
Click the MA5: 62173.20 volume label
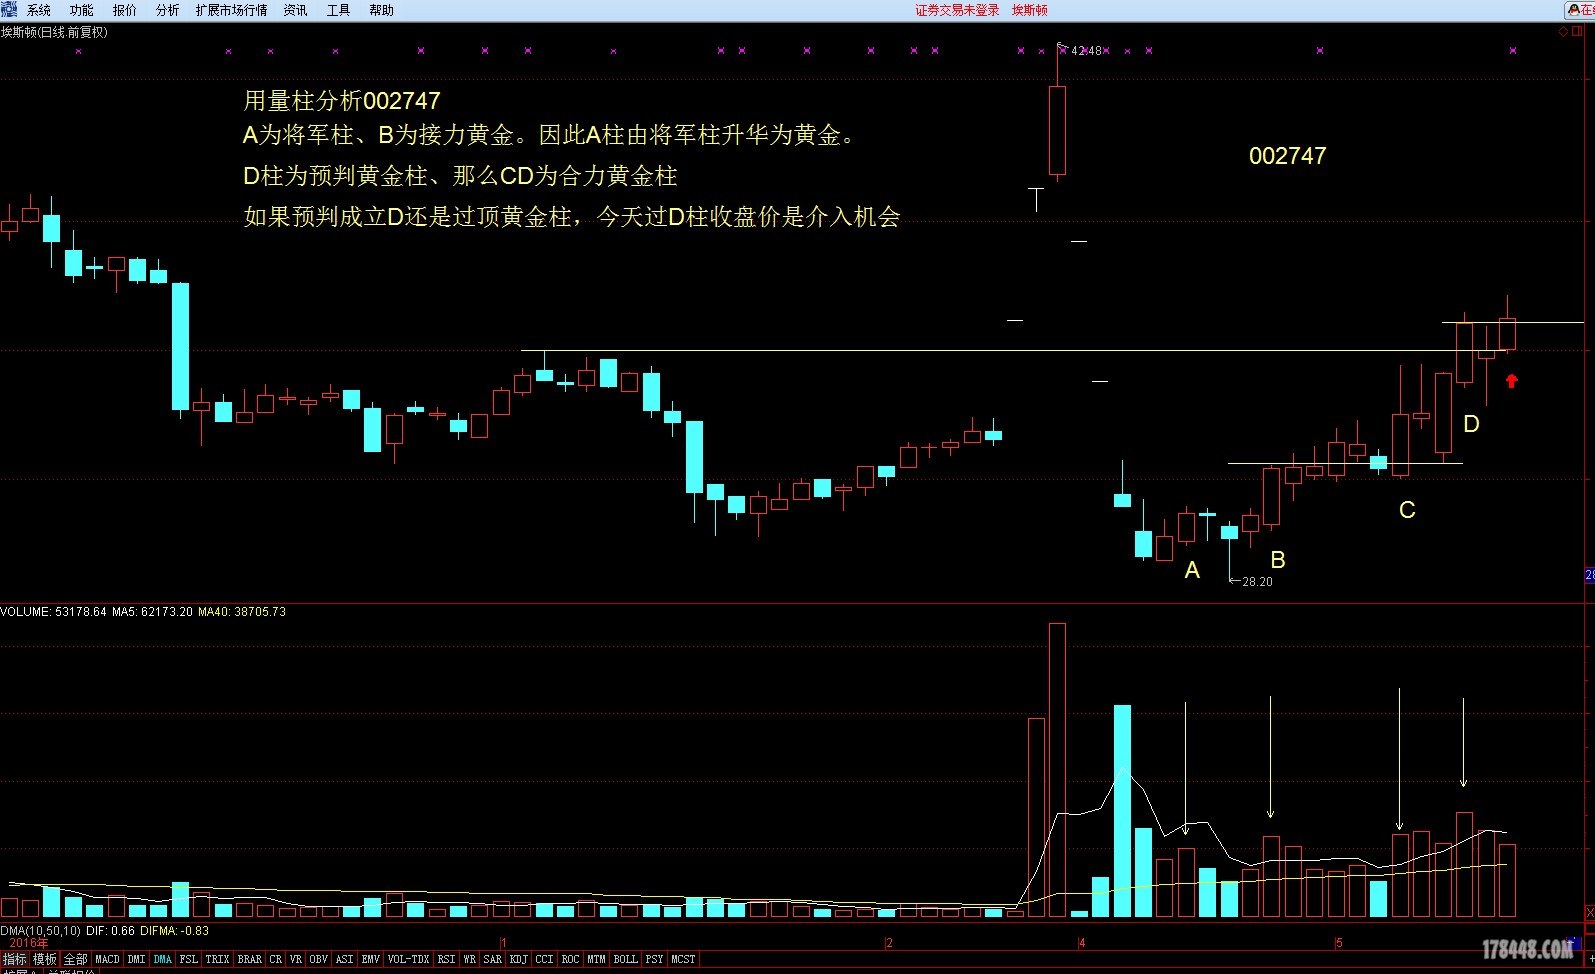tap(152, 612)
